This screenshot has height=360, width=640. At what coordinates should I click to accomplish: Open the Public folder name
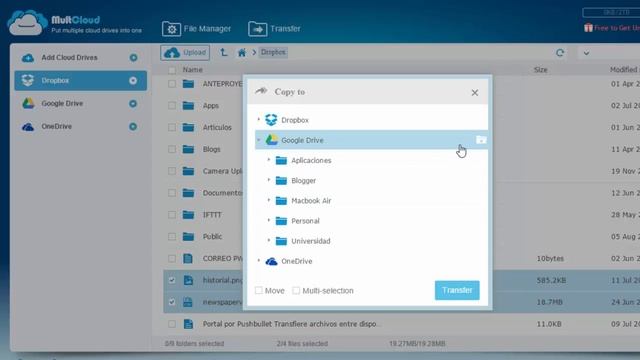click(x=212, y=237)
